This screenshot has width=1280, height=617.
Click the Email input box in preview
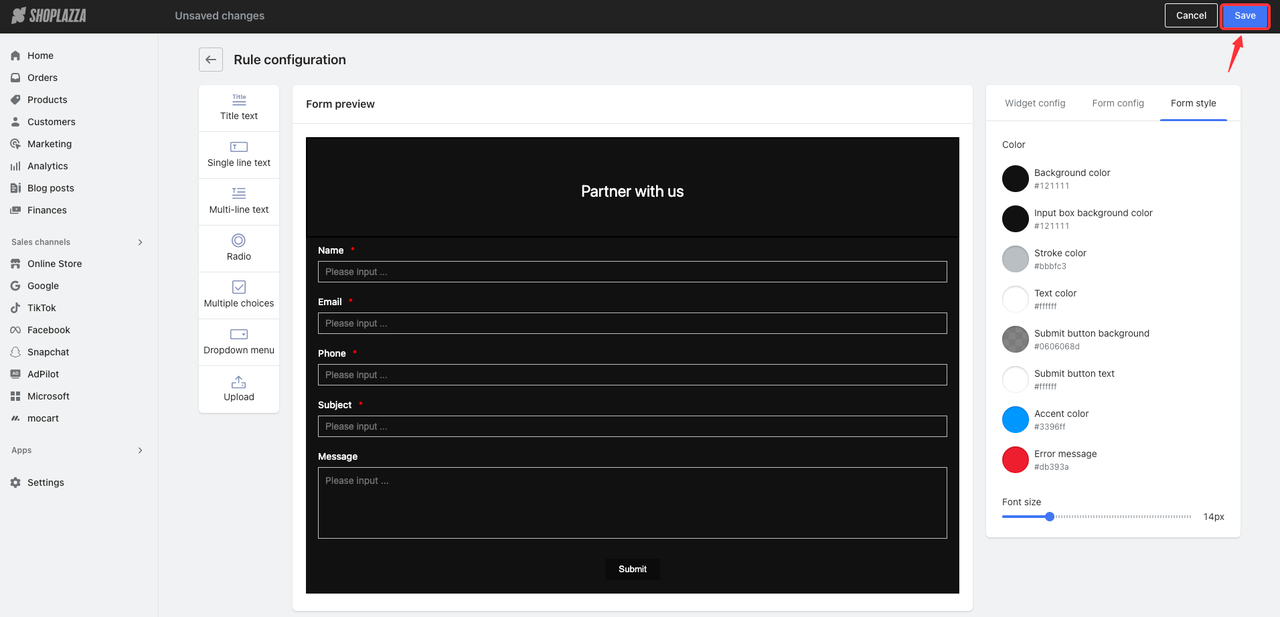[632, 323]
